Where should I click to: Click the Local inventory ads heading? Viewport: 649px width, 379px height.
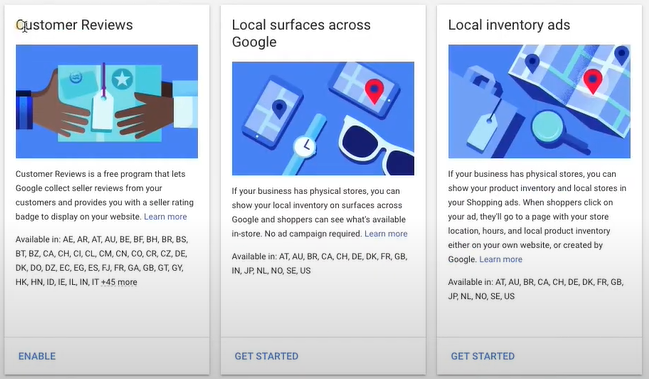(x=509, y=25)
